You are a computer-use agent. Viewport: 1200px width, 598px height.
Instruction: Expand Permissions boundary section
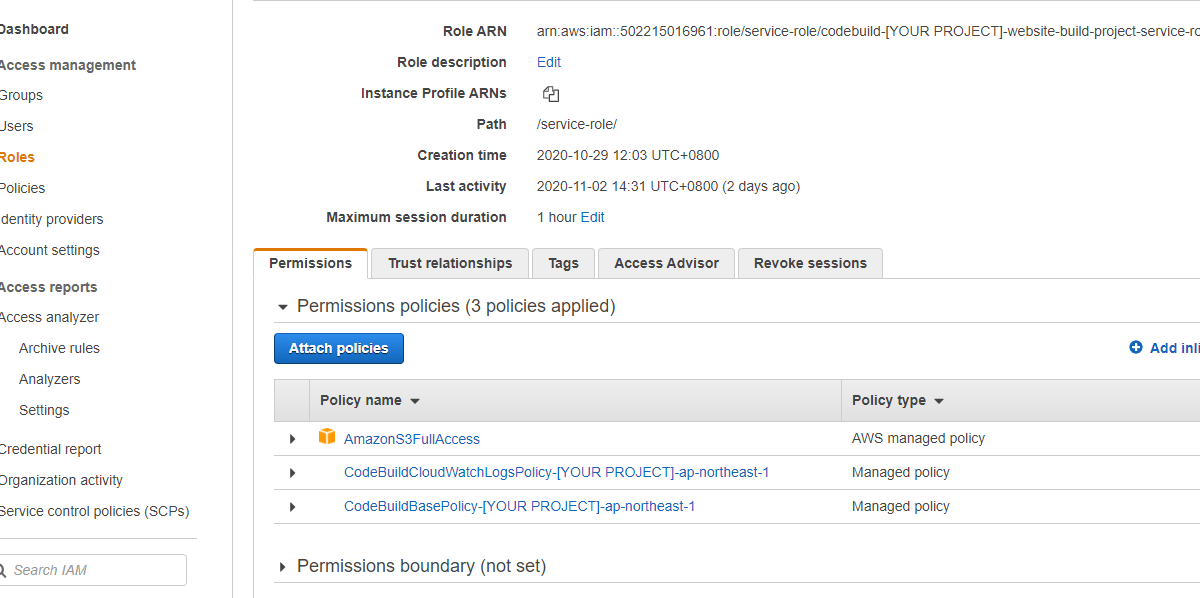[x=283, y=566]
